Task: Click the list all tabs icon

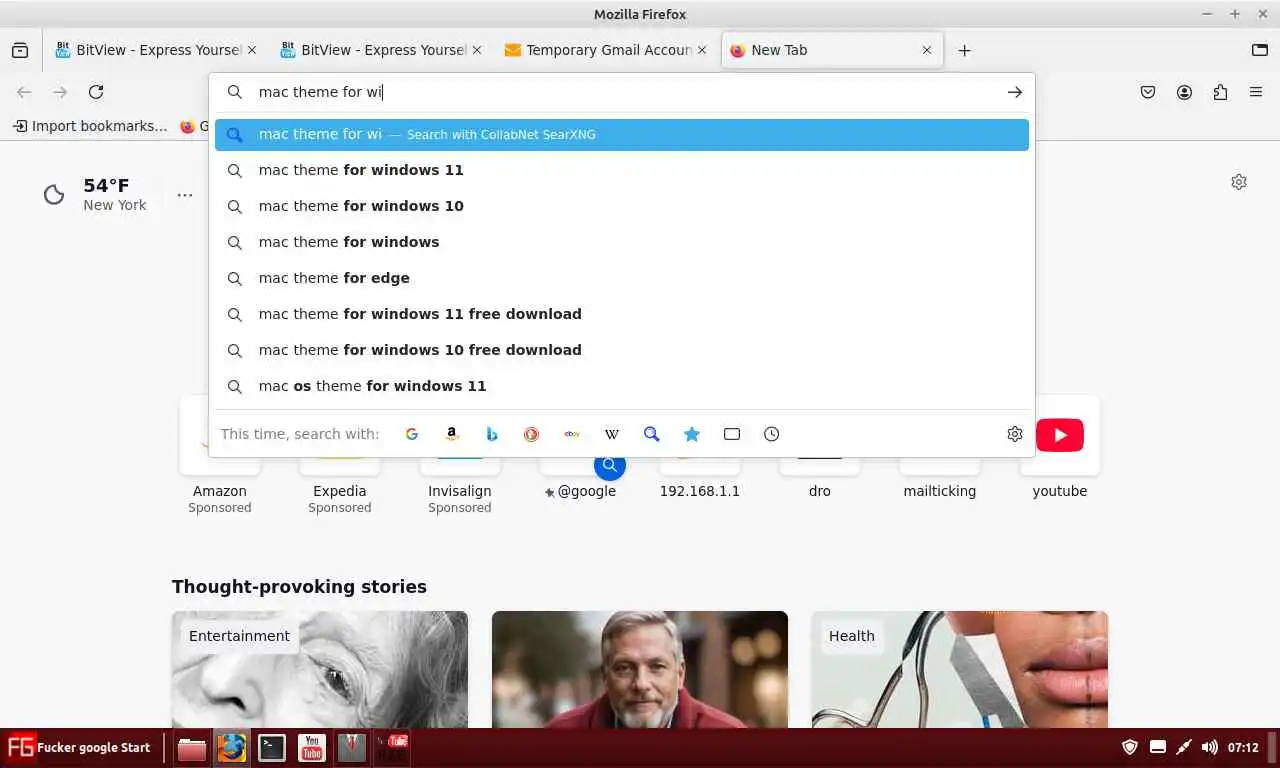Action: point(1260,50)
